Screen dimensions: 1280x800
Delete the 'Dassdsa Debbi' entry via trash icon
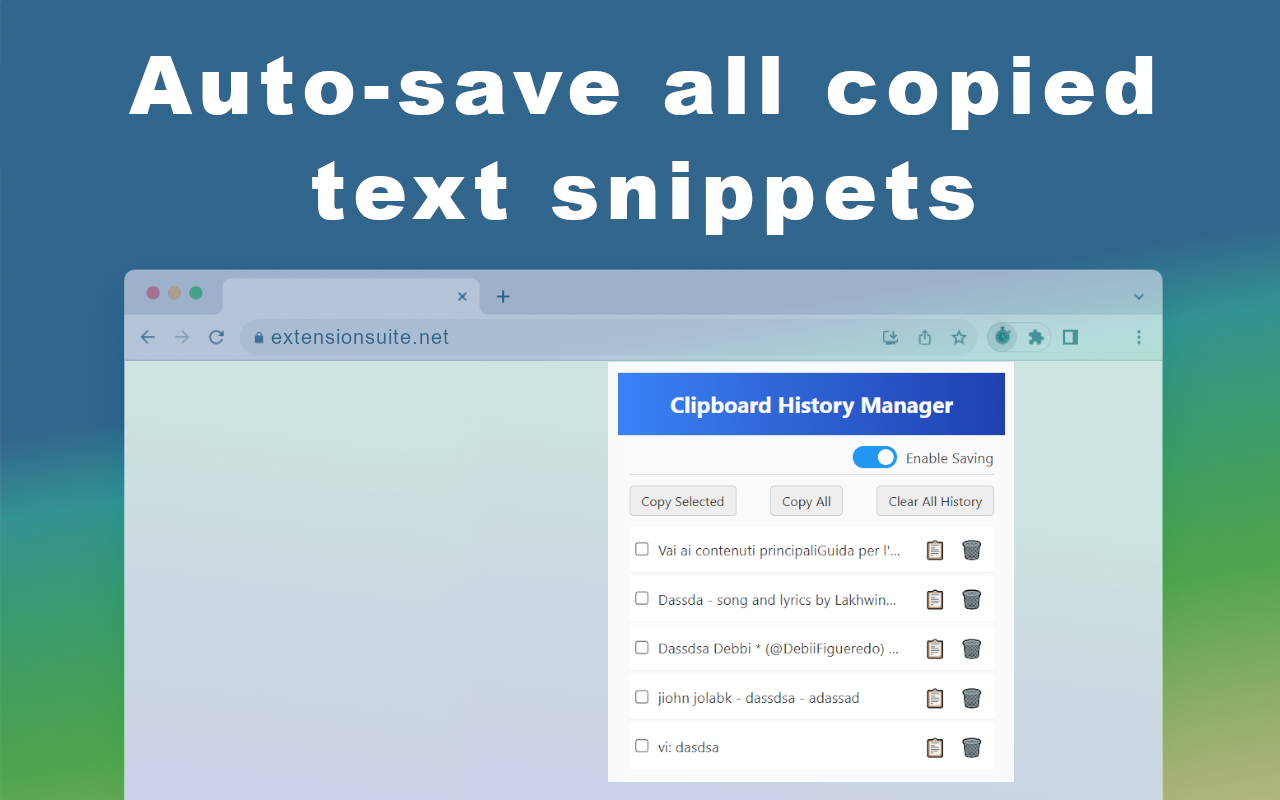tap(971, 648)
